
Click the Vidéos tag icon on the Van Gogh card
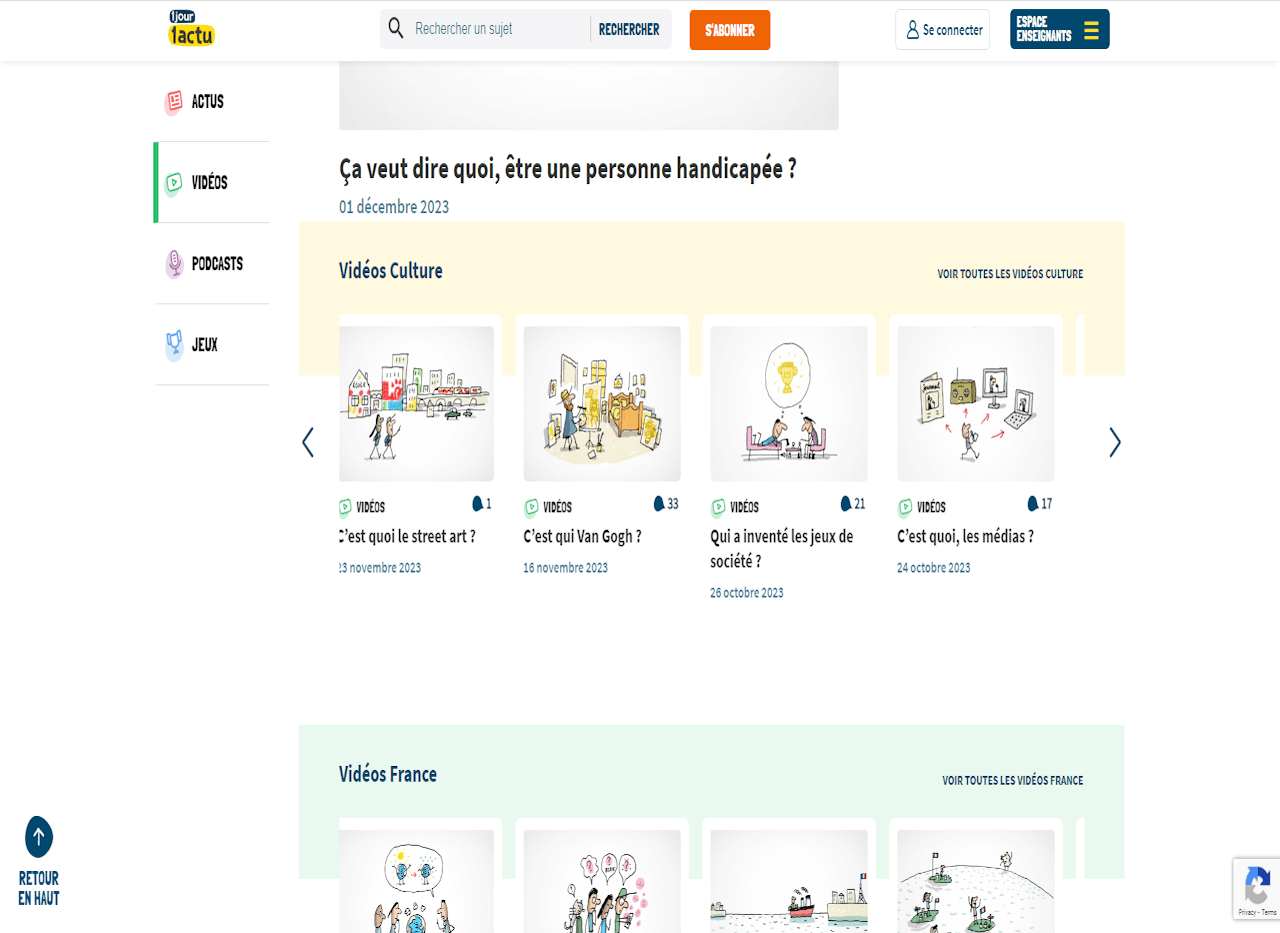pos(531,507)
